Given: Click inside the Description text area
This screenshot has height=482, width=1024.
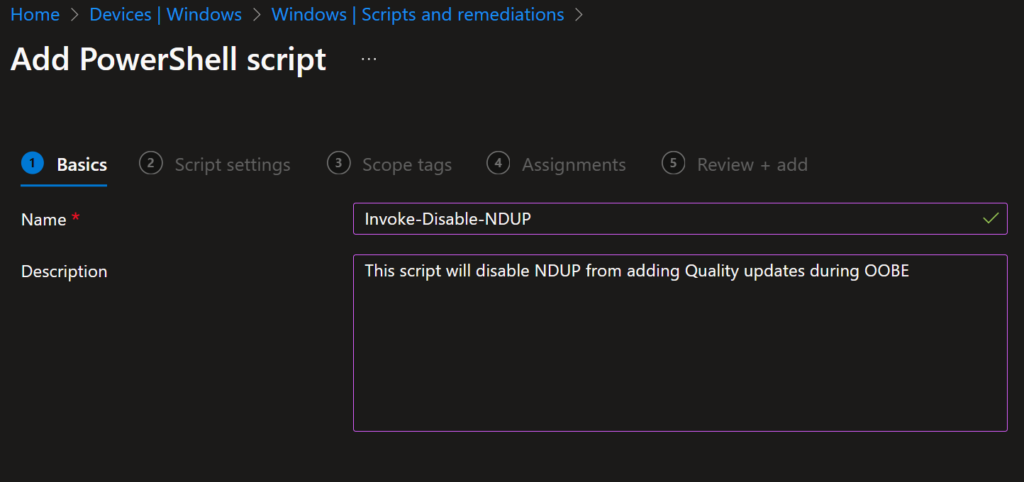Looking at the screenshot, I should pyautogui.click(x=680, y=343).
